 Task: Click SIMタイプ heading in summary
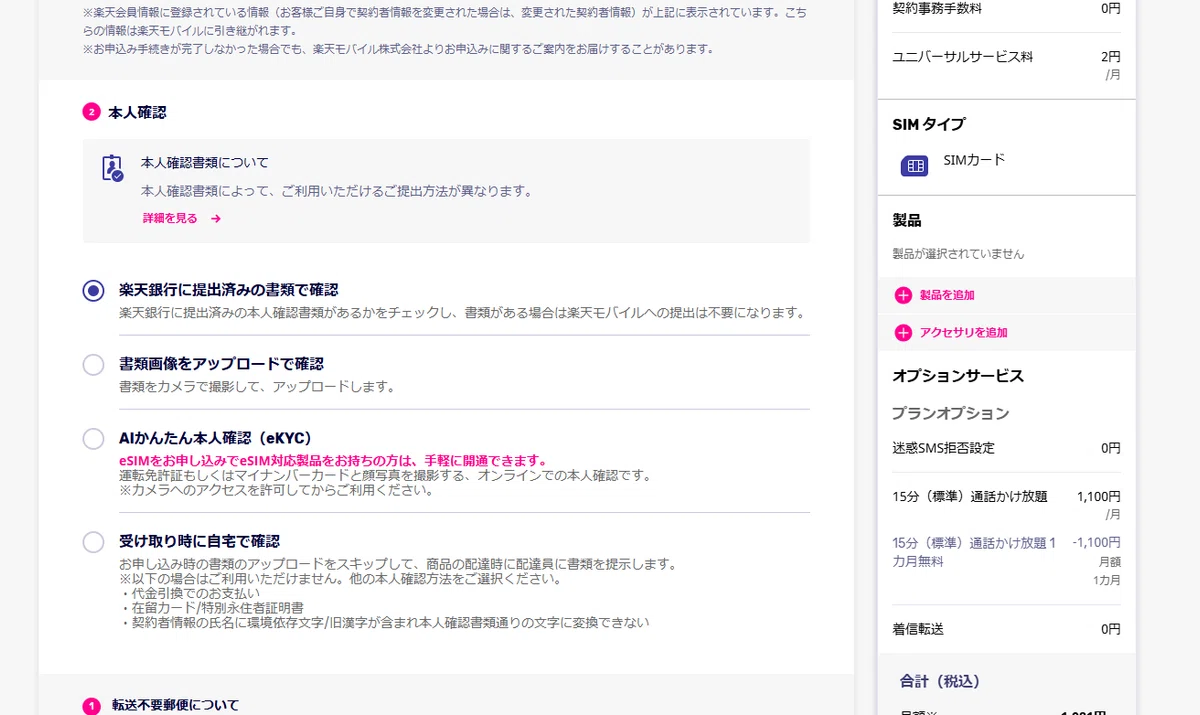(928, 124)
